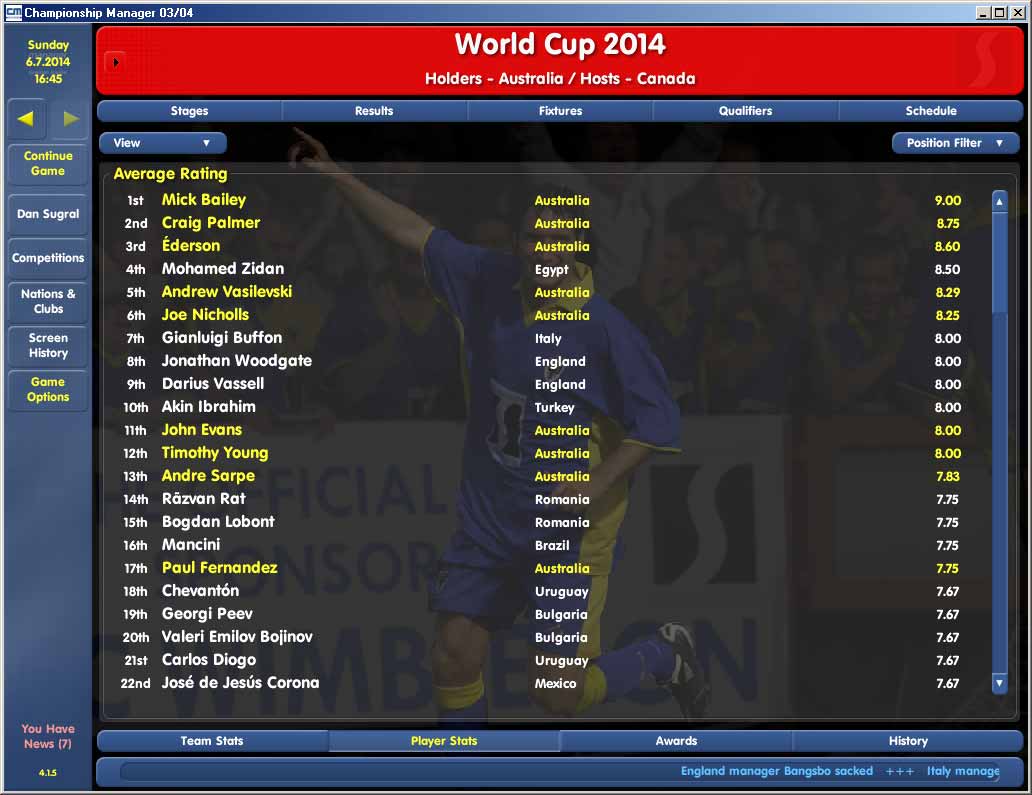Select Valeri Emilov Bojinov
The width and height of the screenshot is (1032, 795).
tap(238, 636)
